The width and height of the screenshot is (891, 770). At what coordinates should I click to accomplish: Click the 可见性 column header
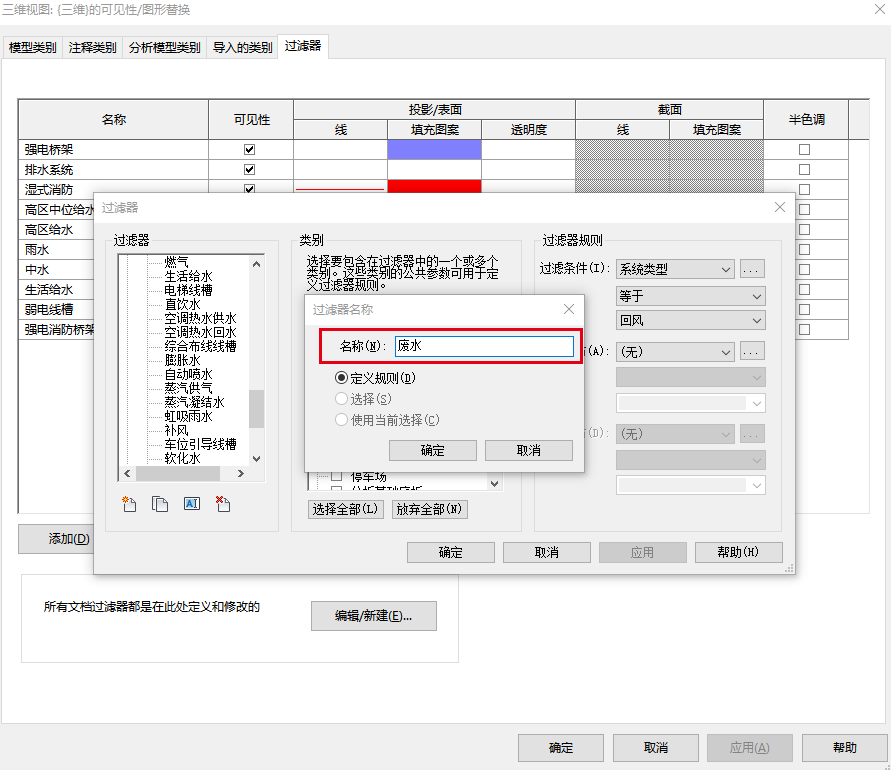point(251,119)
